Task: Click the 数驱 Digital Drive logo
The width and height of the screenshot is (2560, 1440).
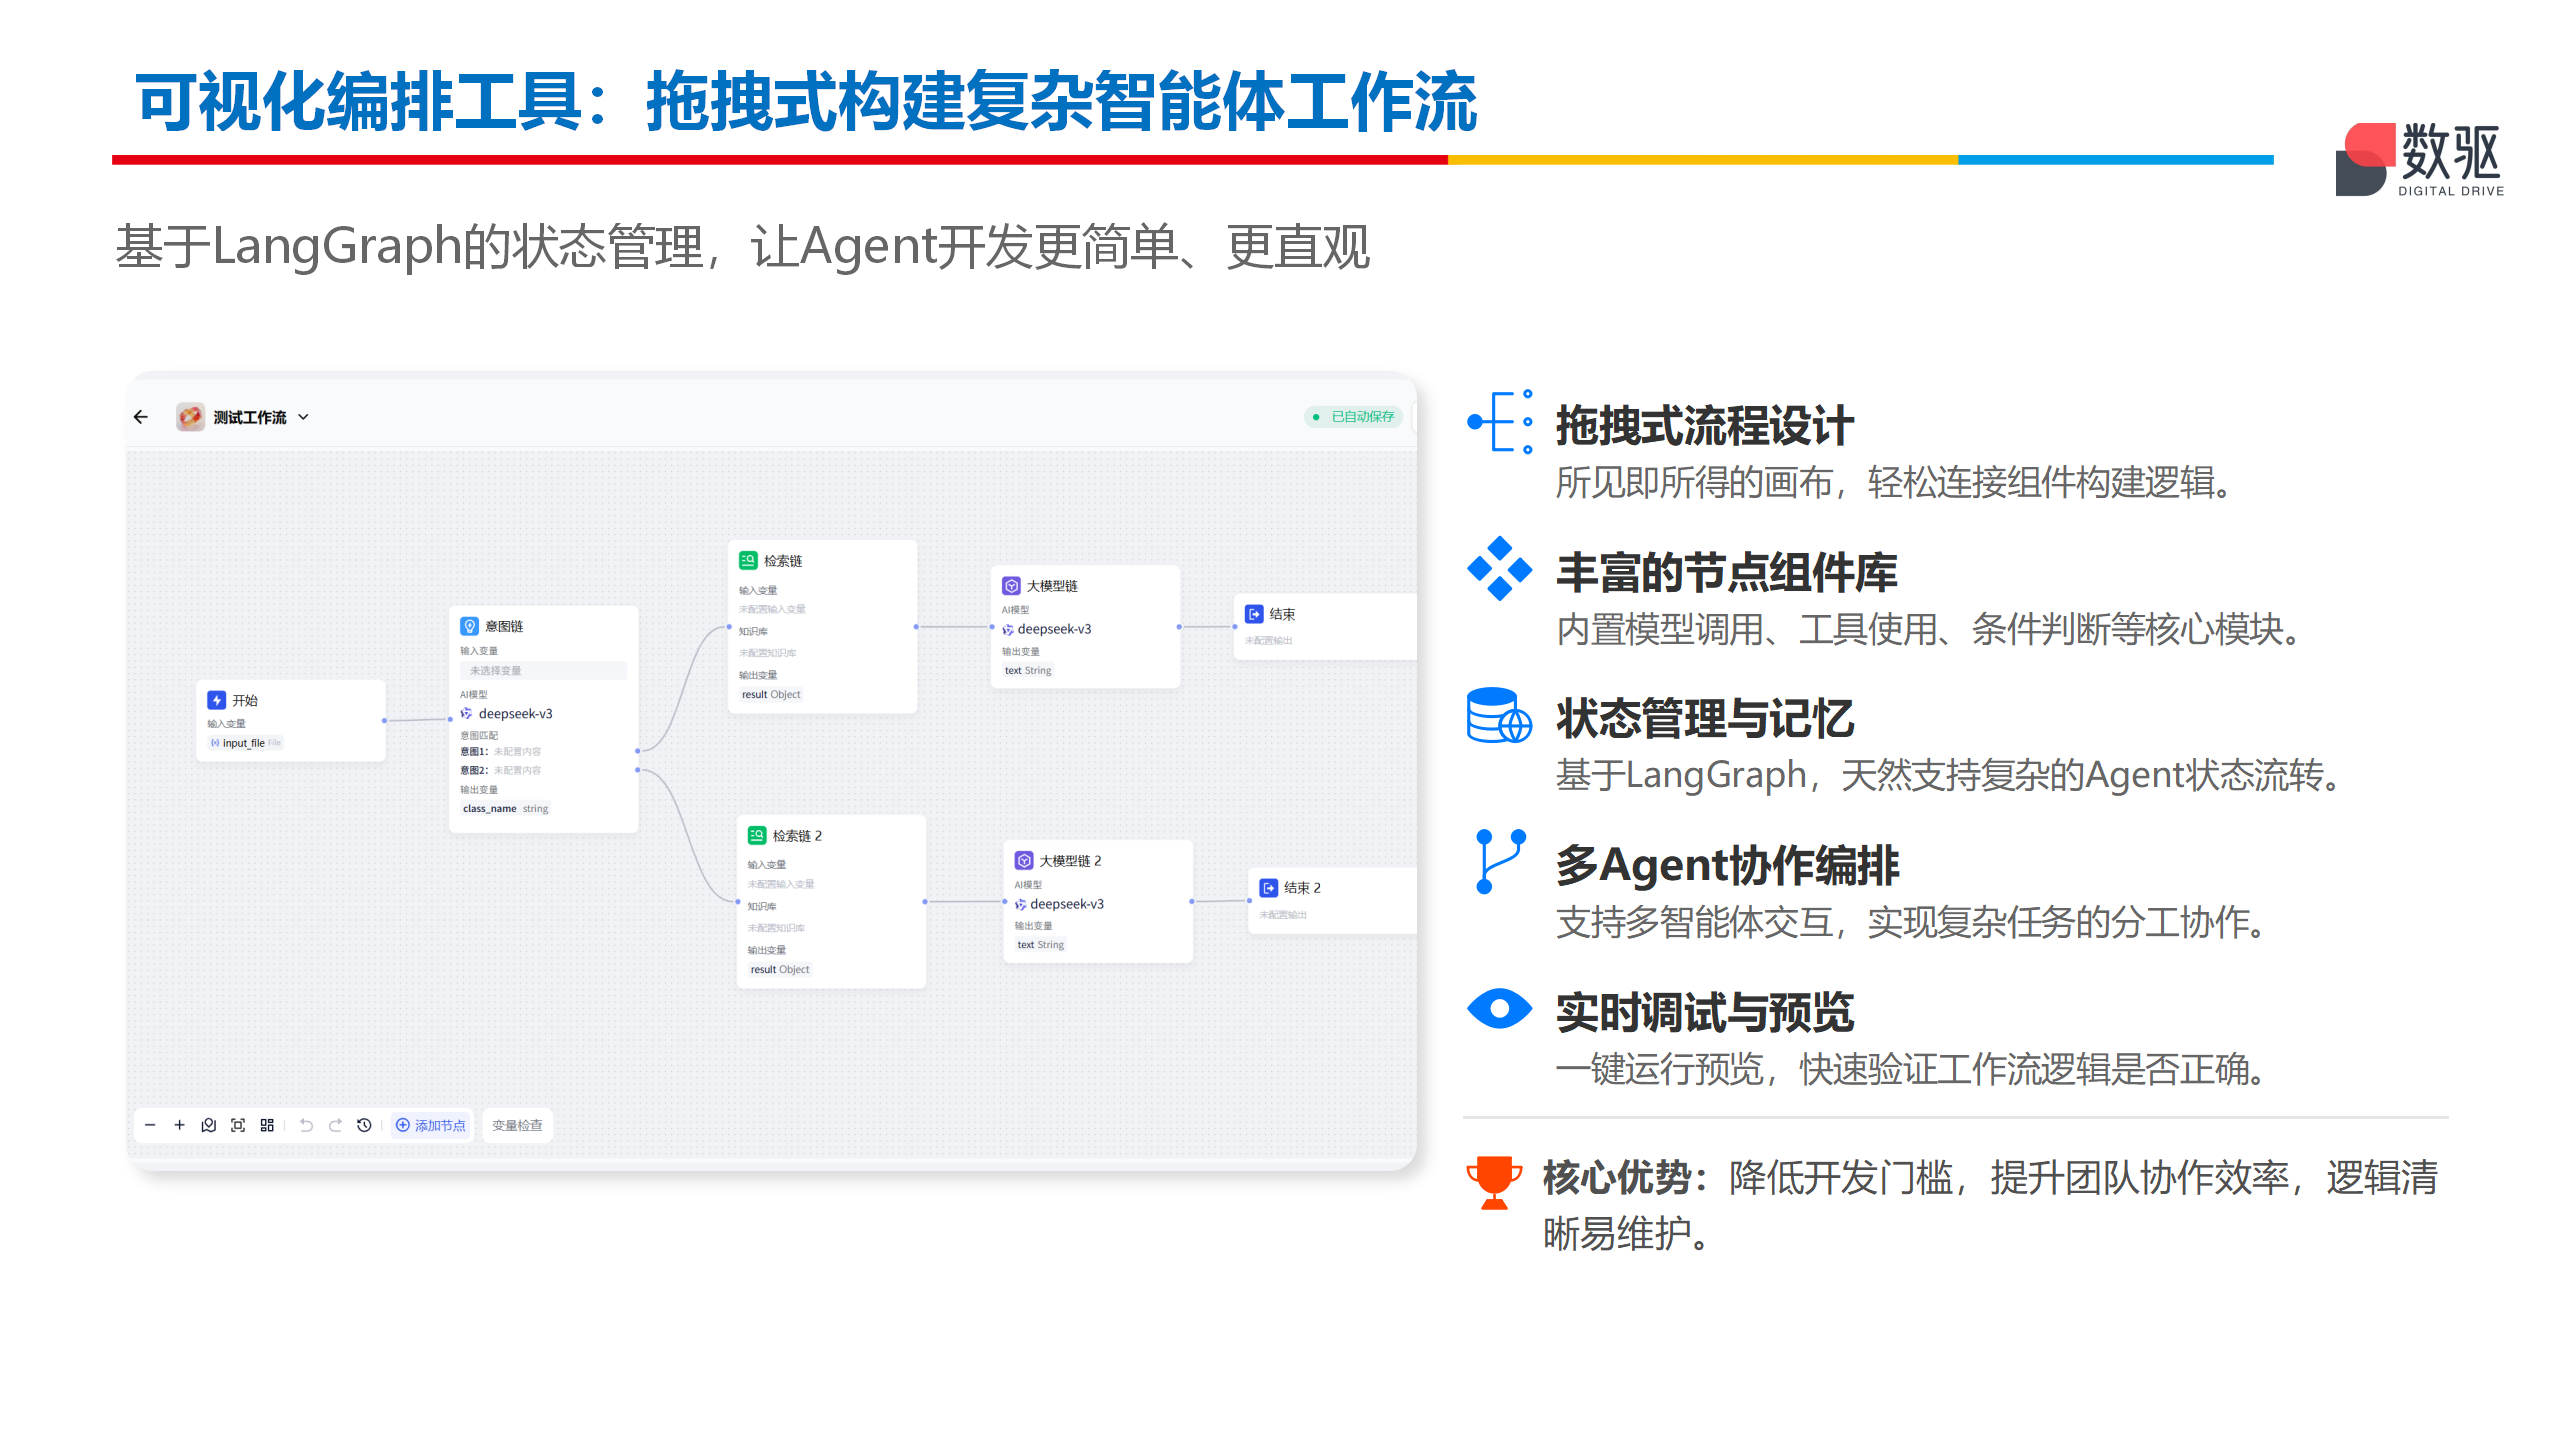Action: [x=2420, y=160]
